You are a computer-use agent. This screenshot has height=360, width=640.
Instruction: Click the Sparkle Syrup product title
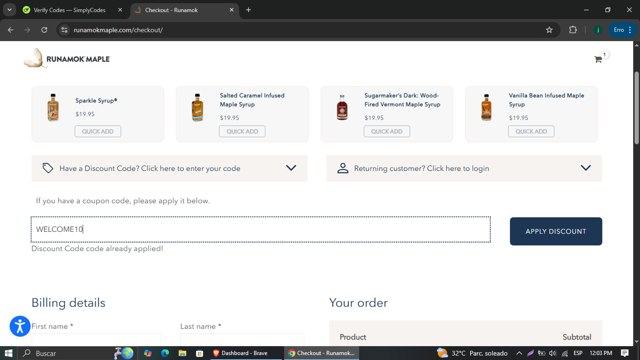[x=96, y=100]
